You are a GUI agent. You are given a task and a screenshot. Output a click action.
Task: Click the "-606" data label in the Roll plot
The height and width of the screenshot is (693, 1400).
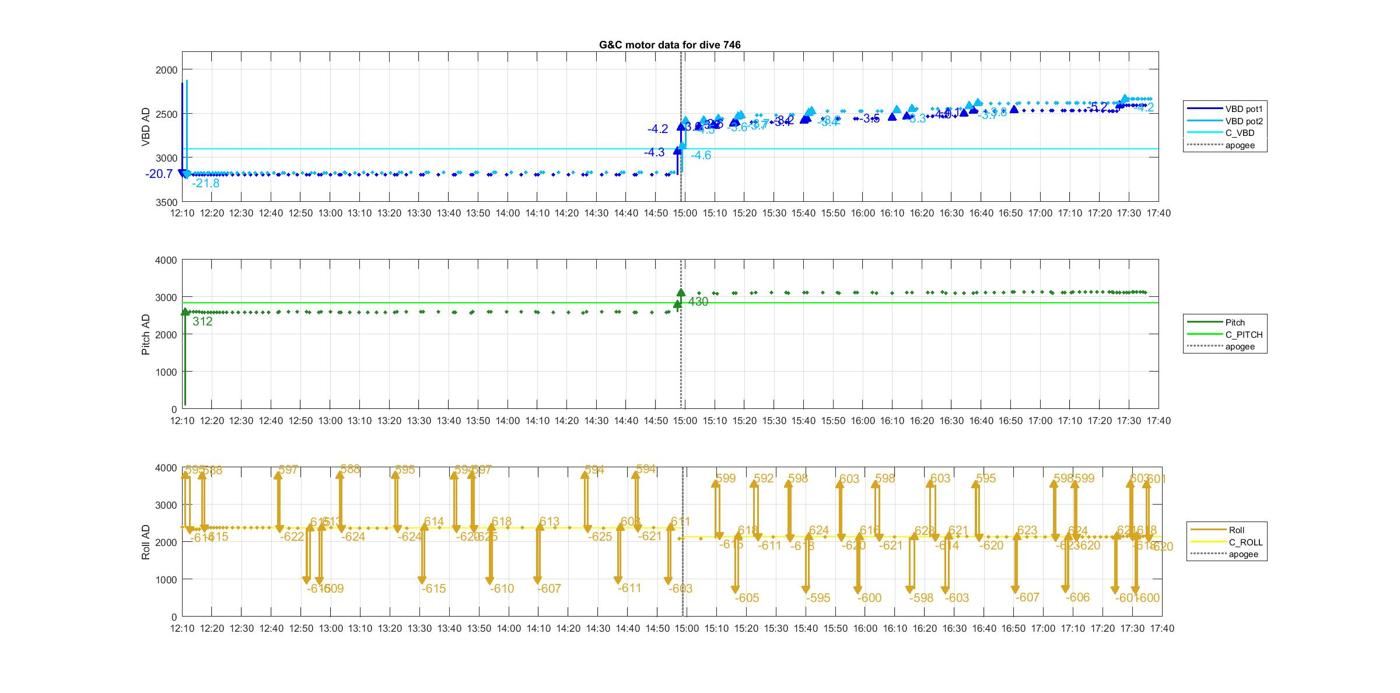1077,597
